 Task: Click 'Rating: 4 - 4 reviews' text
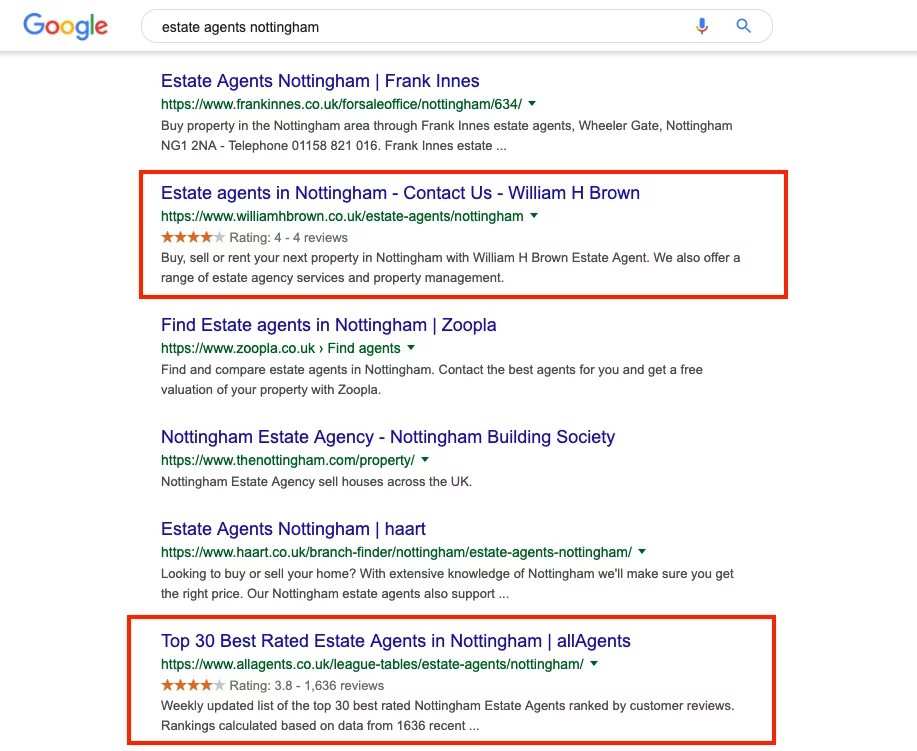(x=288, y=237)
